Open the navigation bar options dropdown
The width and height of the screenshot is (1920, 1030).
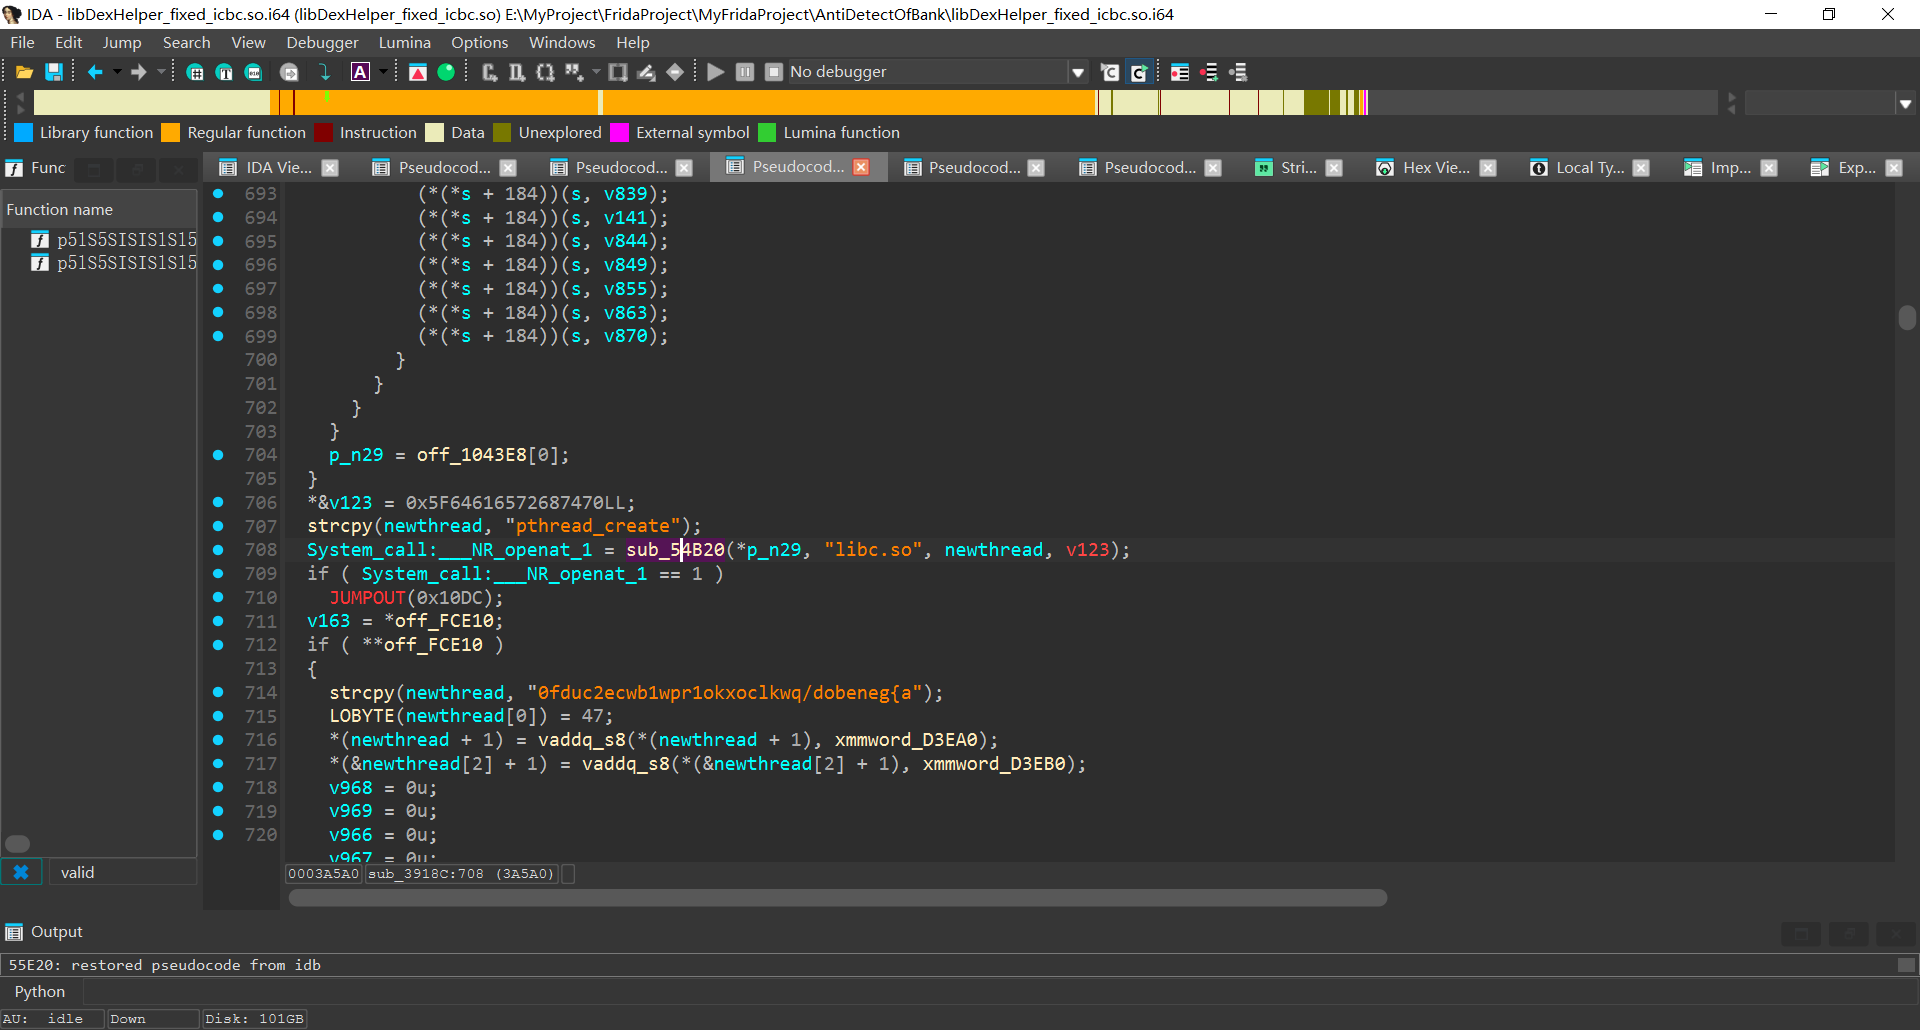pyautogui.click(x=1905, y=103)
